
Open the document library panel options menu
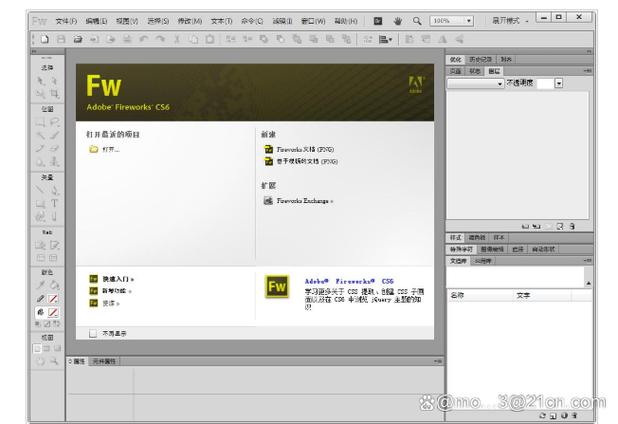(588, 261)
